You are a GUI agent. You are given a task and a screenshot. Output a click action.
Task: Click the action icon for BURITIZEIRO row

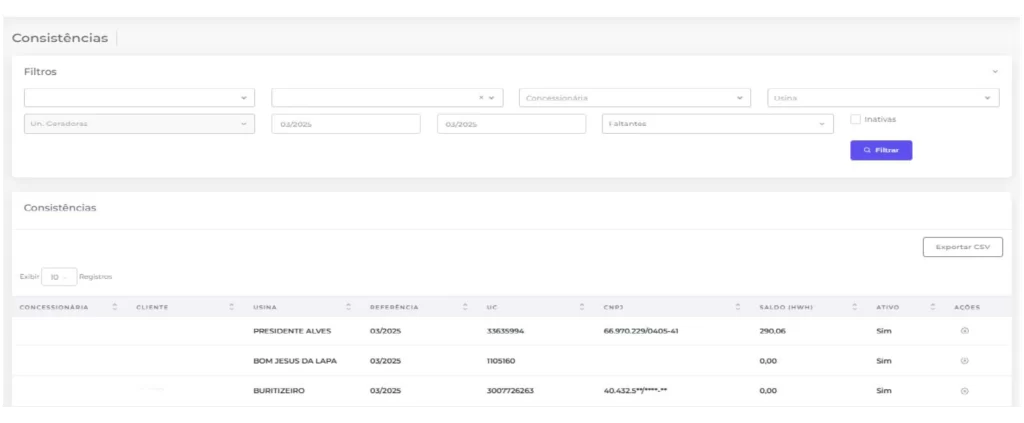pyautogui.click(x=964, y=391)
